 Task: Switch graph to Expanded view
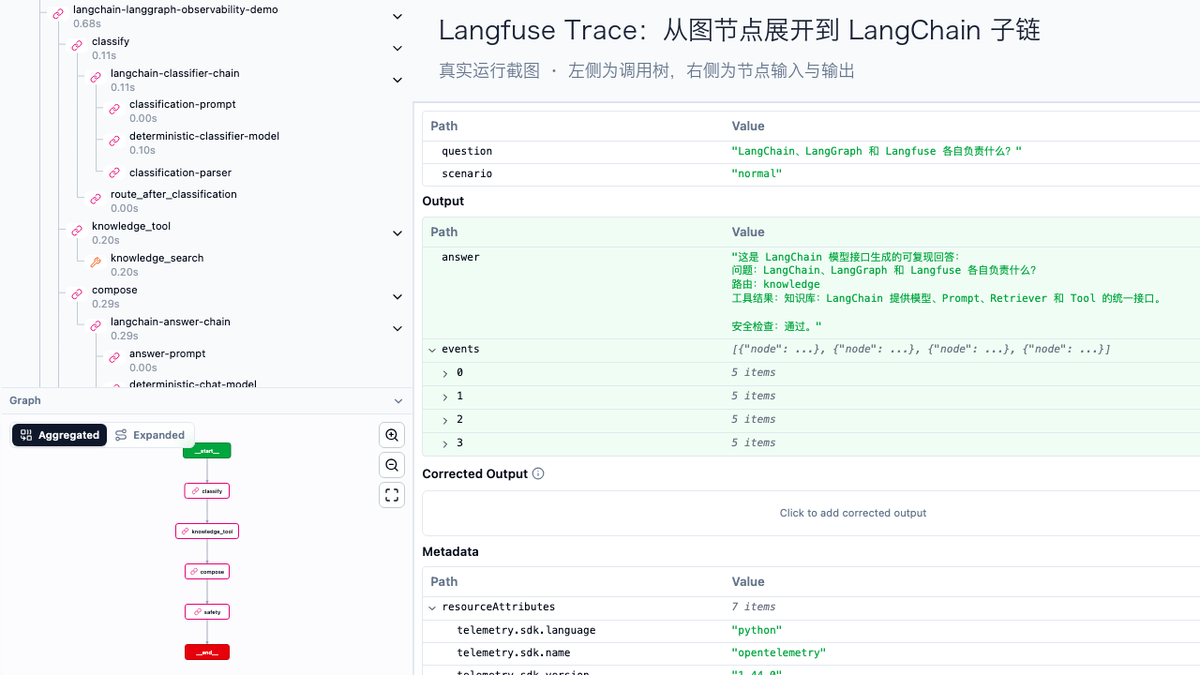pos(150,435)
